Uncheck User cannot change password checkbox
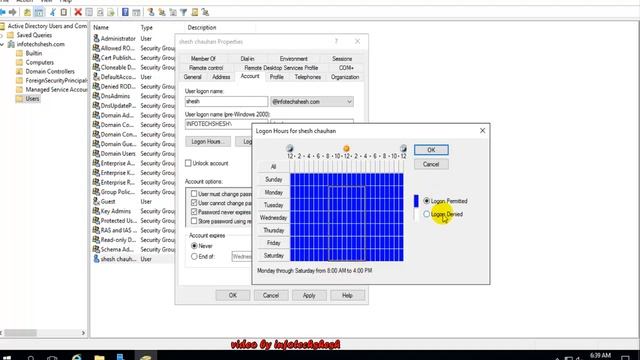This screenshot has height=360, width=640. [194, 203]
